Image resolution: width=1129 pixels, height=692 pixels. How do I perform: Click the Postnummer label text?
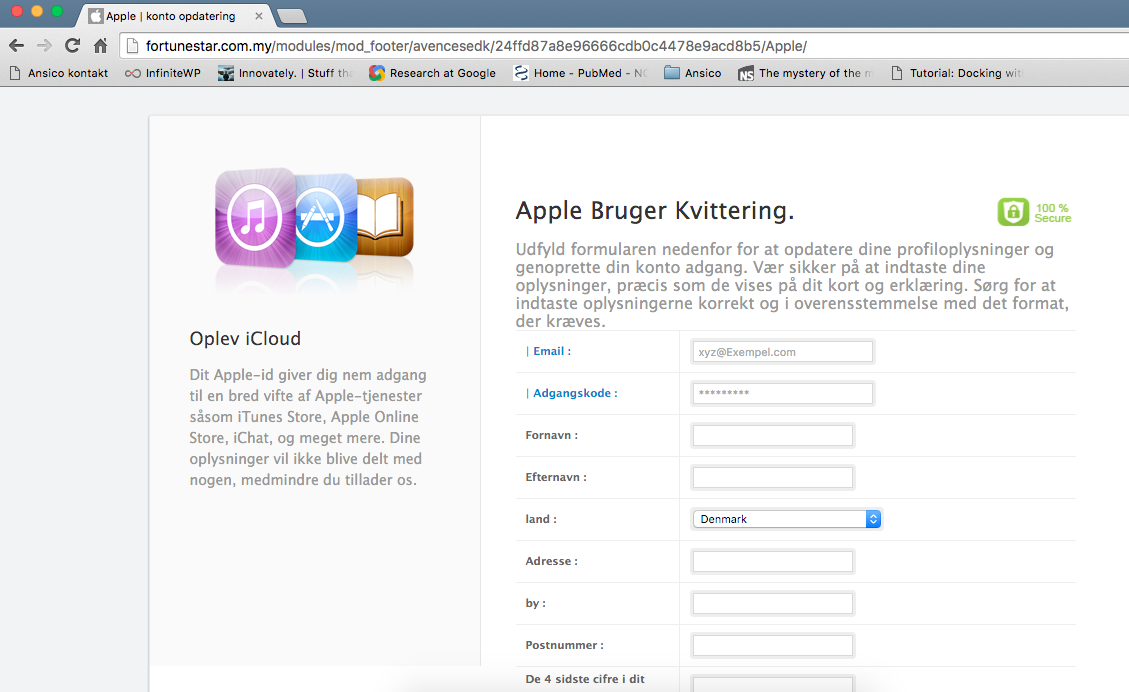click(x=564, y=645)
